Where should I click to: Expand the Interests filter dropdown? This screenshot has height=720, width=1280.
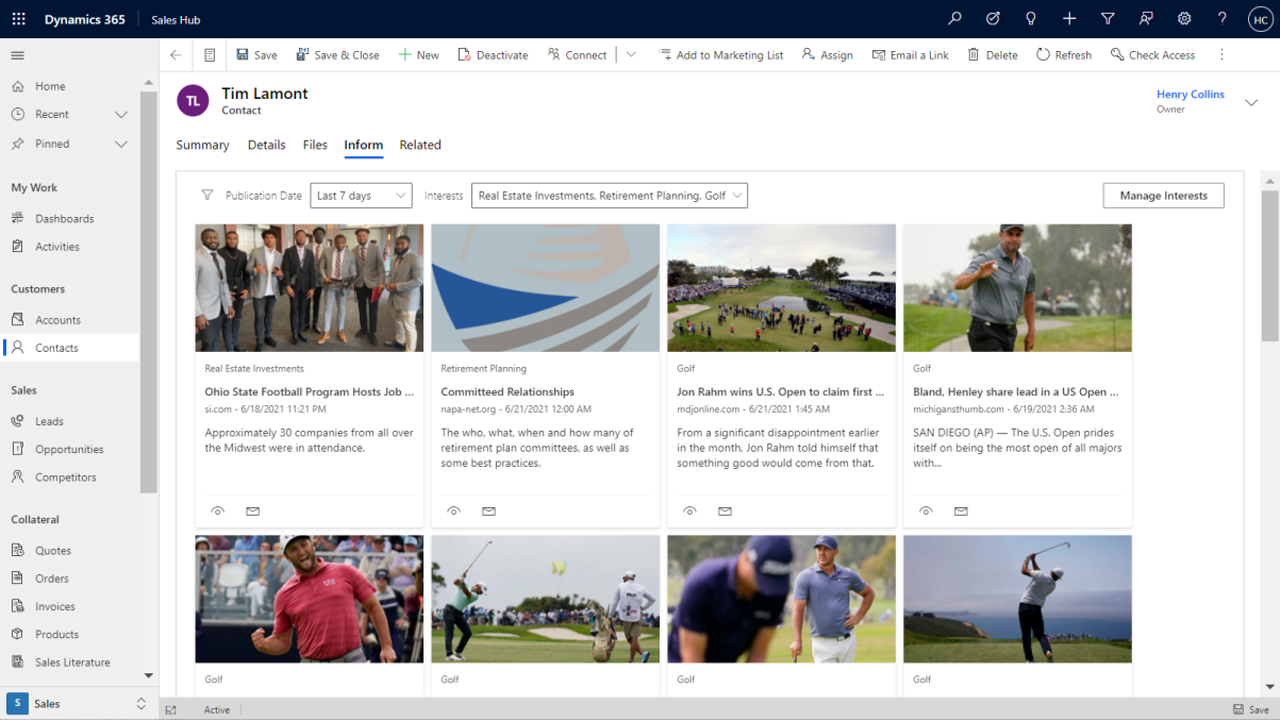[609, 196]
